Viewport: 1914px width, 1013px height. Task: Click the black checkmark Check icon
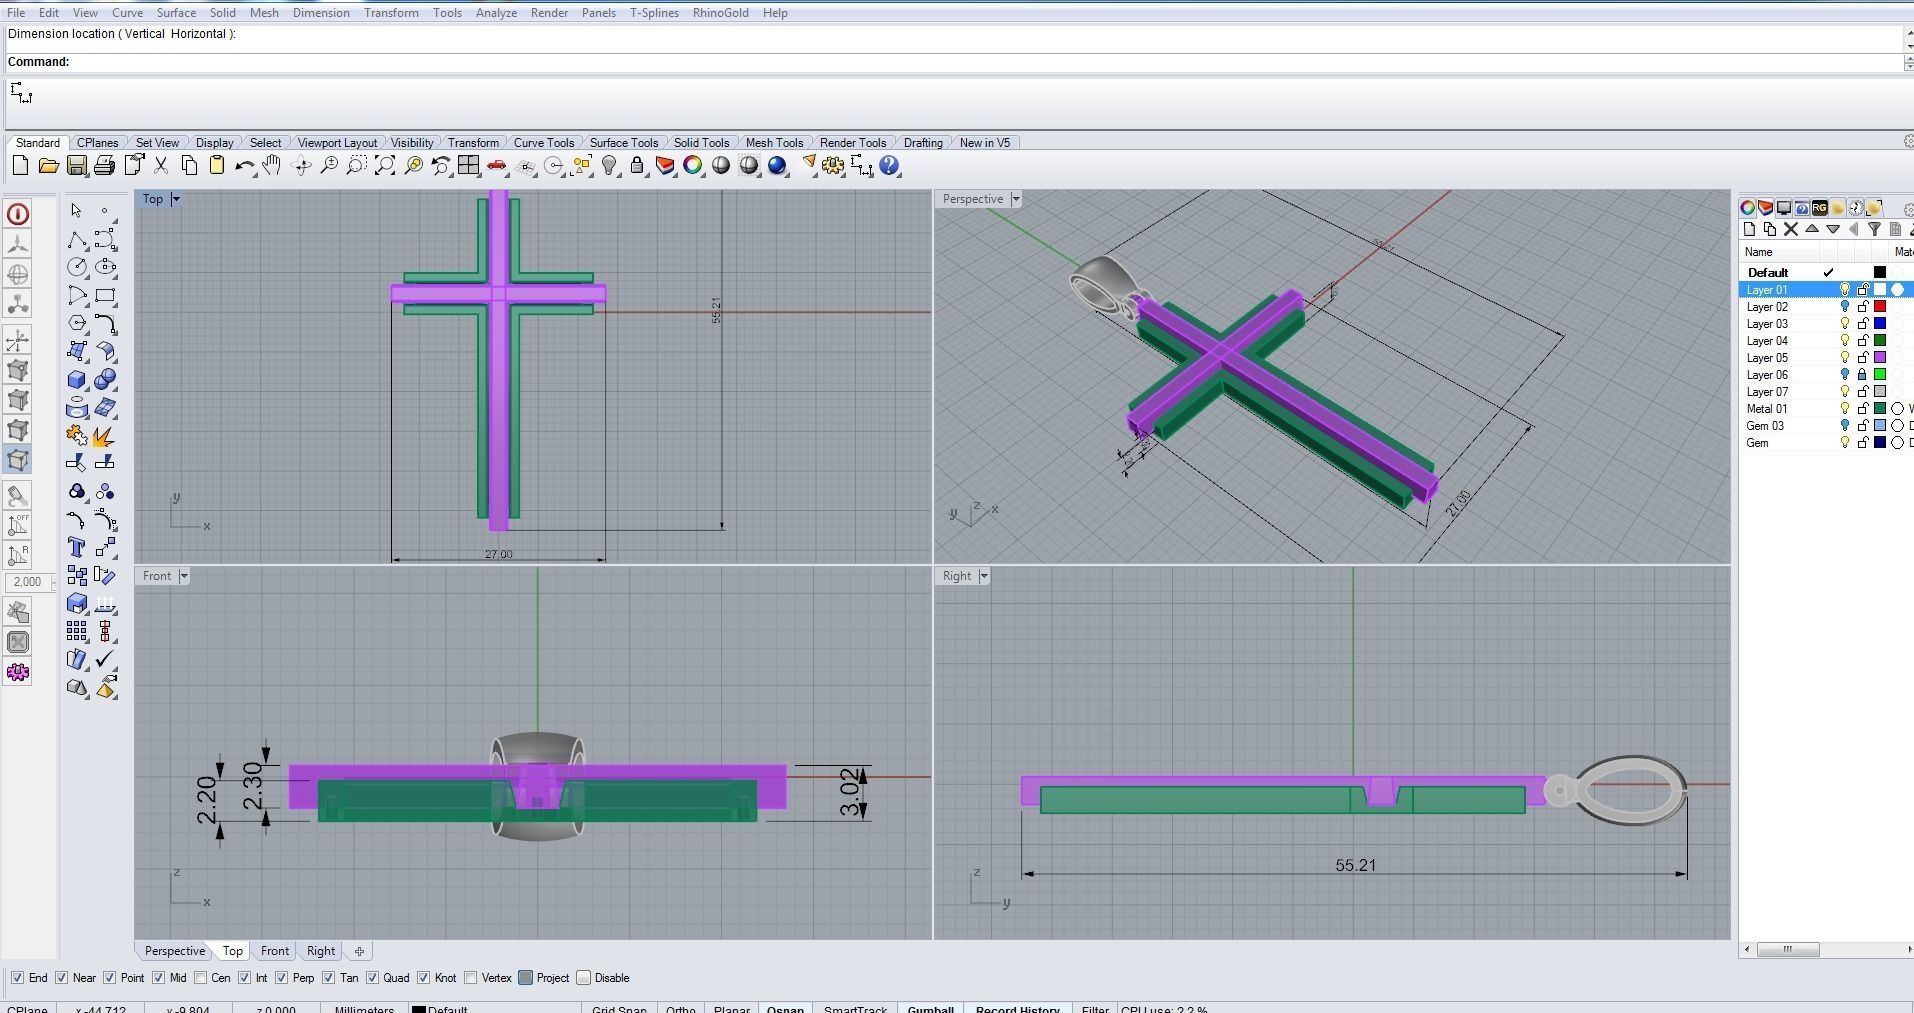point(105,659)
